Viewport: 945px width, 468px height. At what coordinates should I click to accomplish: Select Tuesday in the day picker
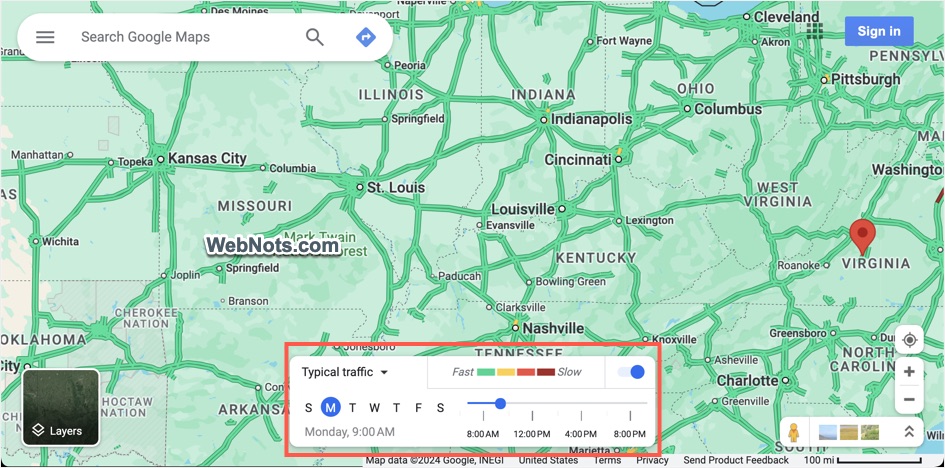pyautogui.click(x=353, y=408)
